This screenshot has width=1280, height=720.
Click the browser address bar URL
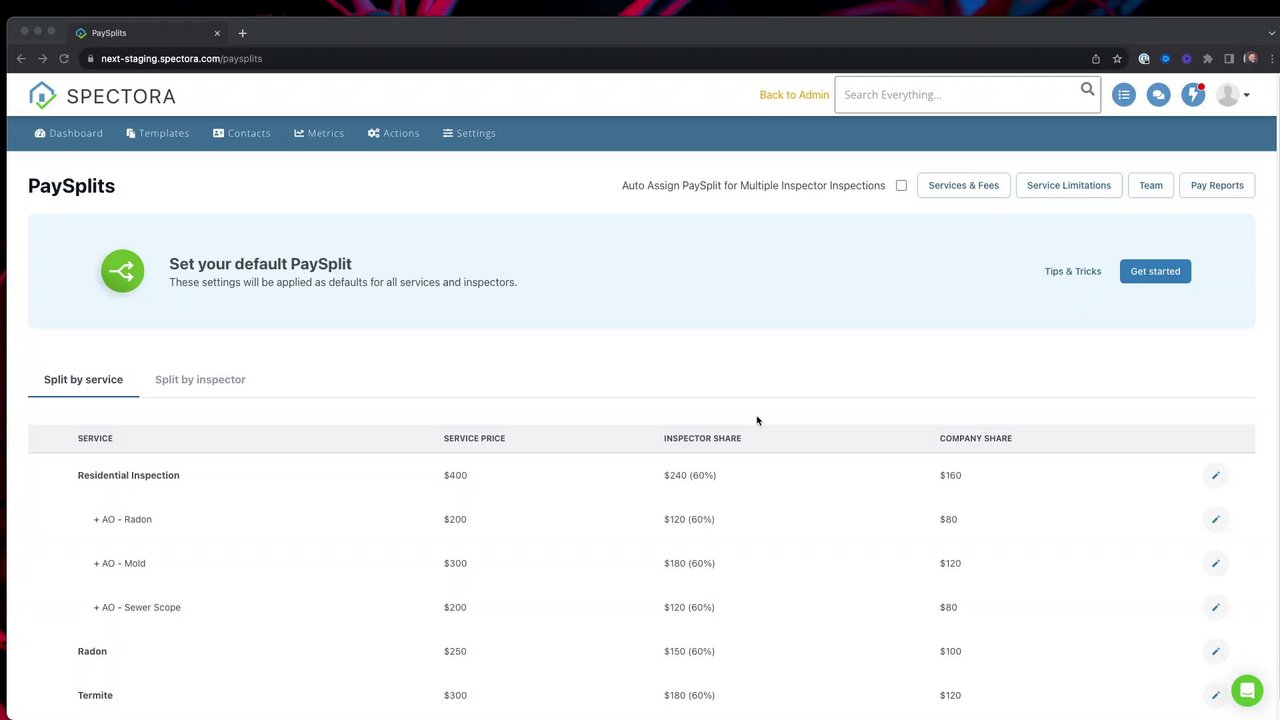[181, 59]
